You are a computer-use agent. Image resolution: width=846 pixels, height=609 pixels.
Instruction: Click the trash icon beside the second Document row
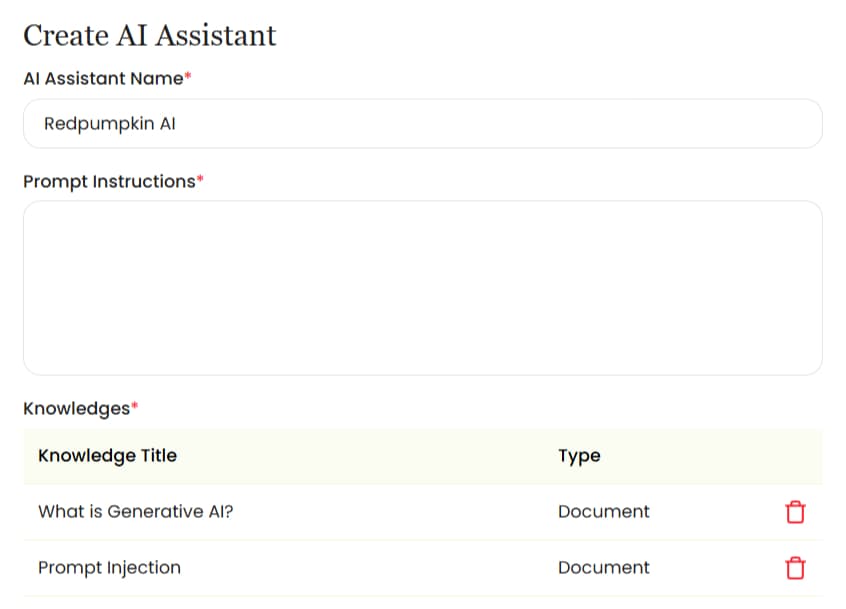pos(795,567)
